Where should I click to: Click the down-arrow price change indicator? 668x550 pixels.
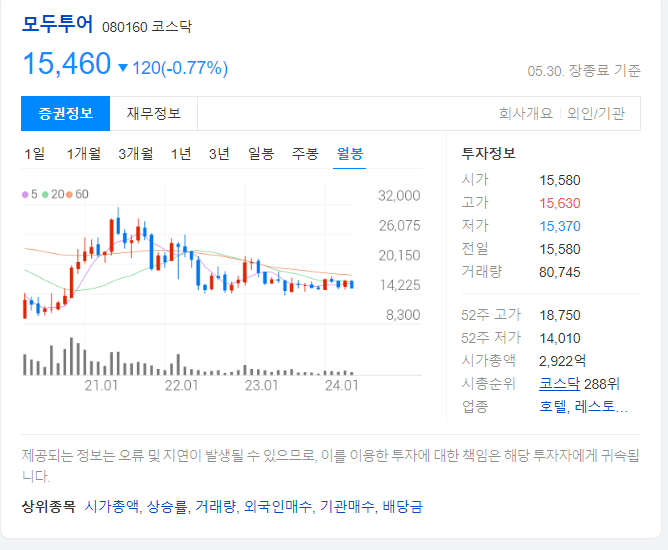[x=123, y=67]
